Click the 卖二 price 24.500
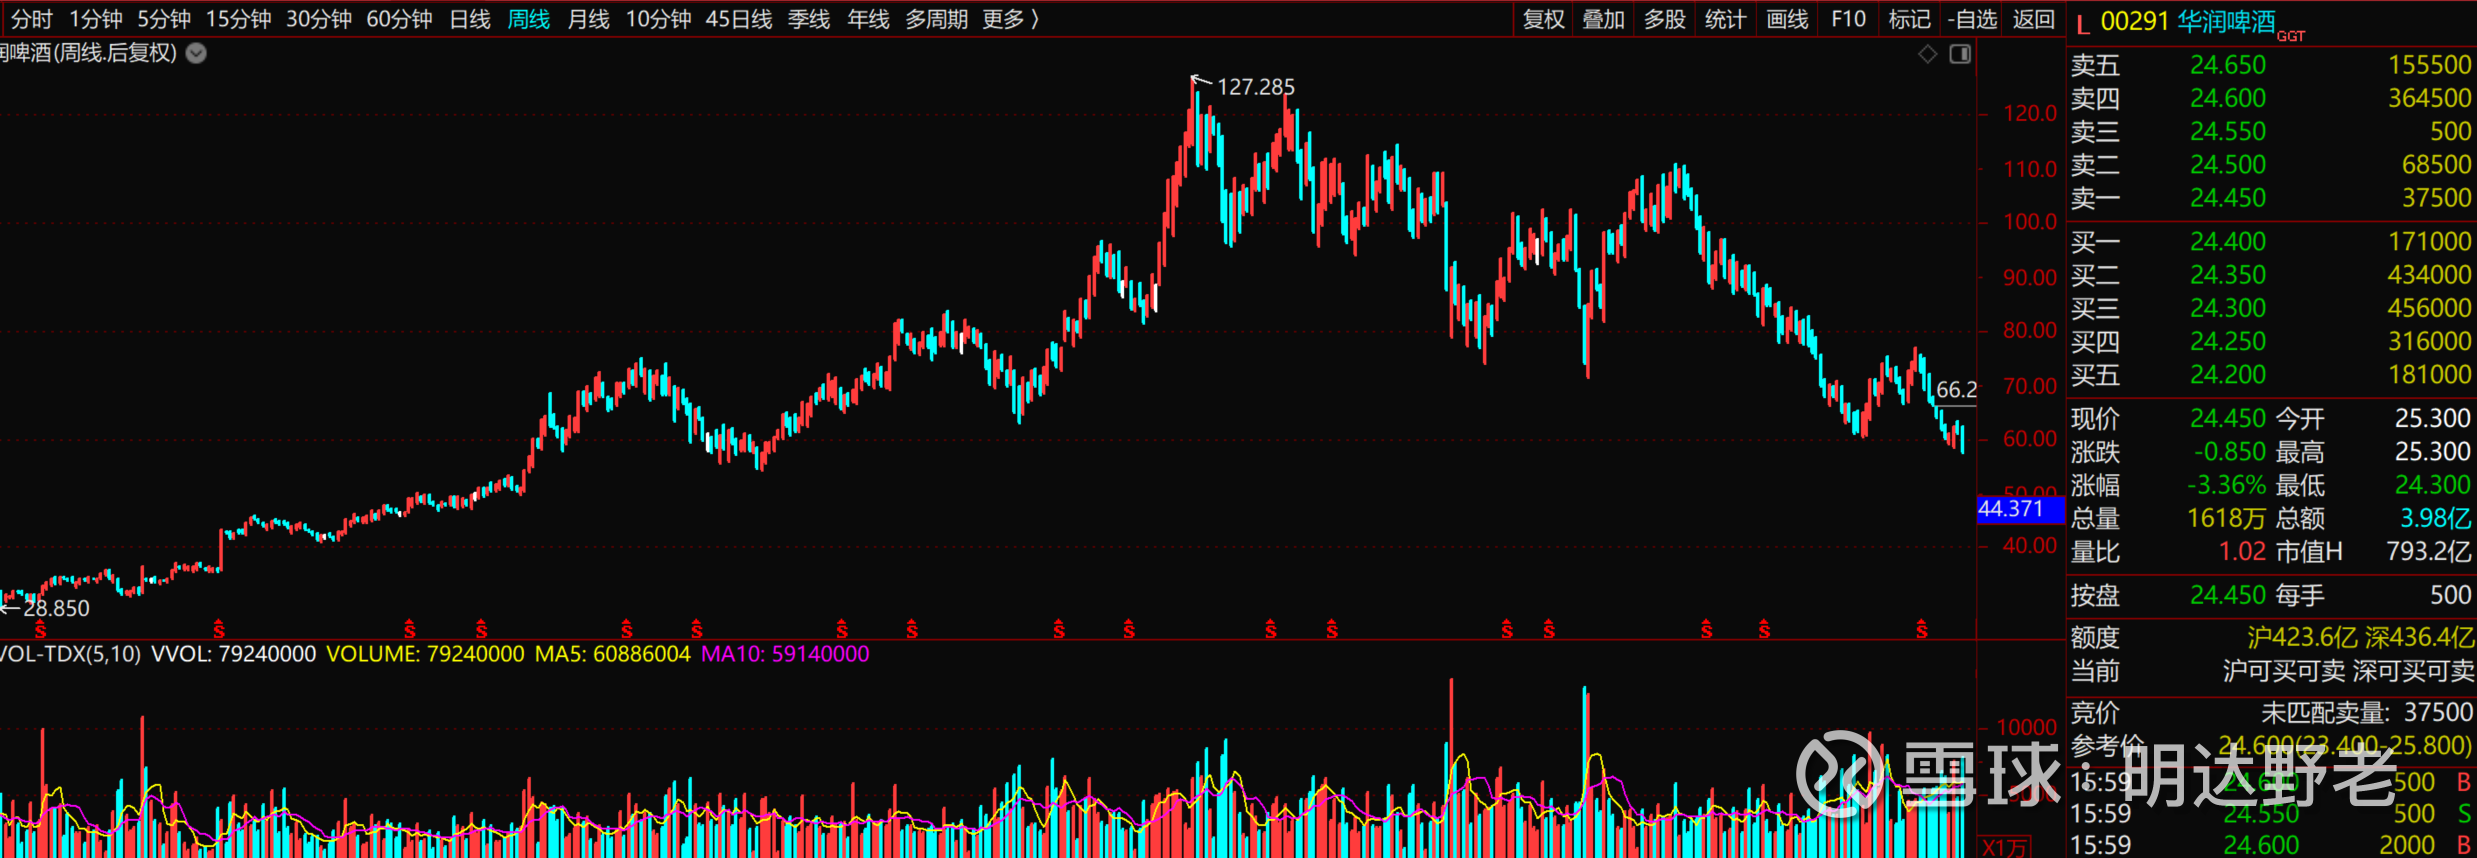The width and height of the screenshot is (2477, 858). [2228, 164]
